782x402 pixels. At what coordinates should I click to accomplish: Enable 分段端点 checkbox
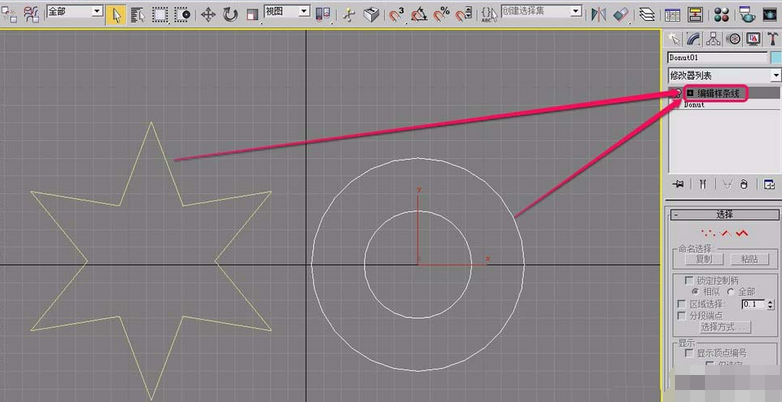681,315
